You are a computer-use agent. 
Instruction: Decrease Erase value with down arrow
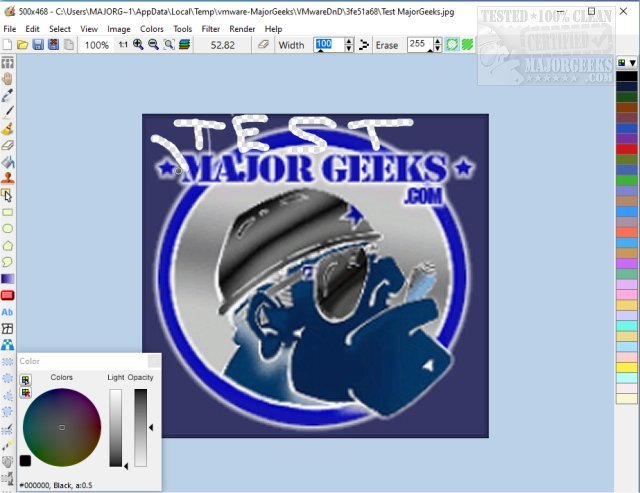(438, 48)
